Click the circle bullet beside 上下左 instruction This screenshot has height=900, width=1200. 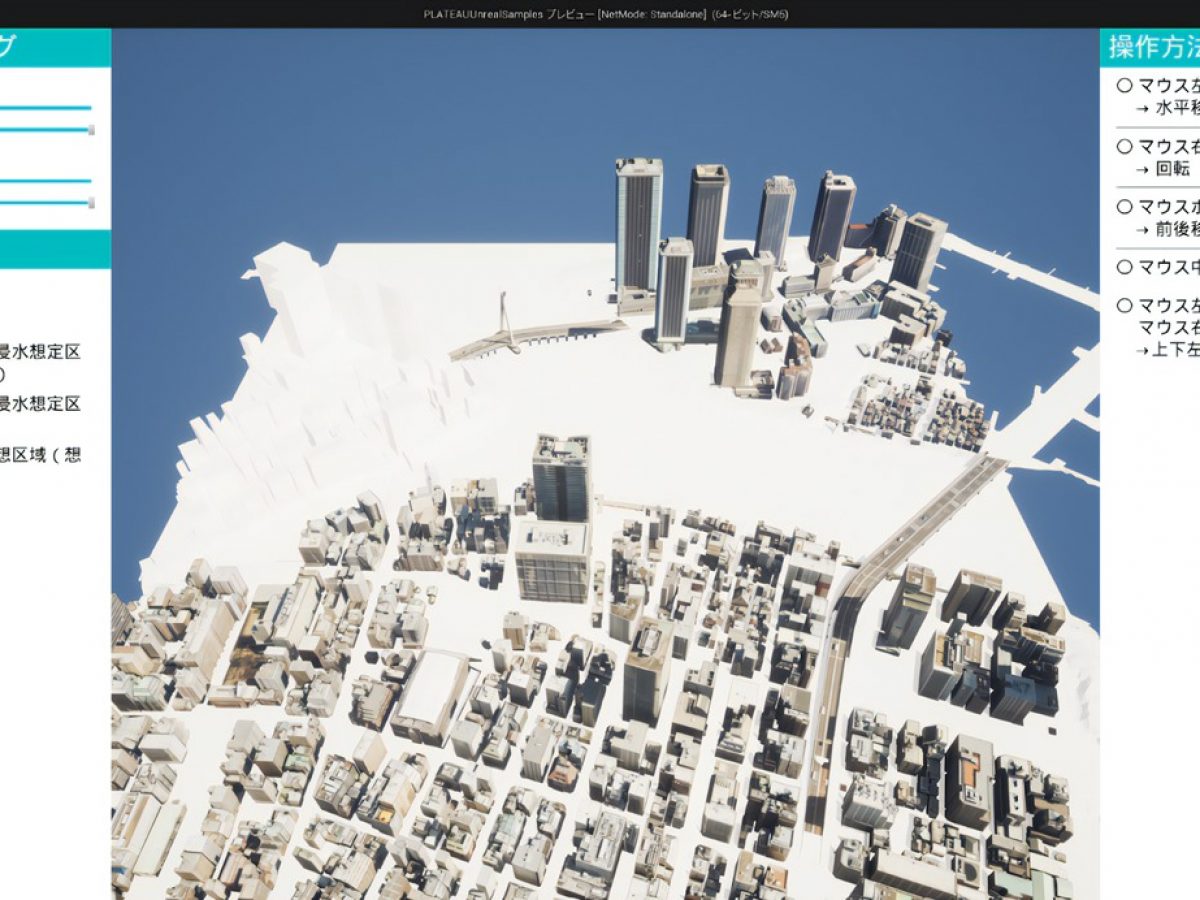(1125, 306)
